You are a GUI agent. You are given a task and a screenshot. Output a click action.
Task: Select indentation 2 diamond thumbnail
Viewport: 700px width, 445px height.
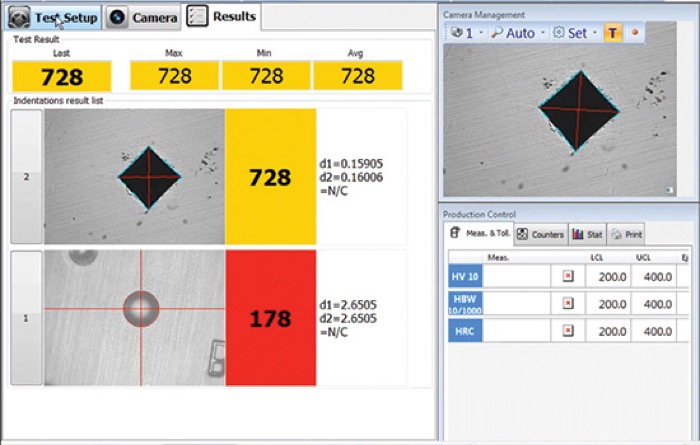(134, 177)
